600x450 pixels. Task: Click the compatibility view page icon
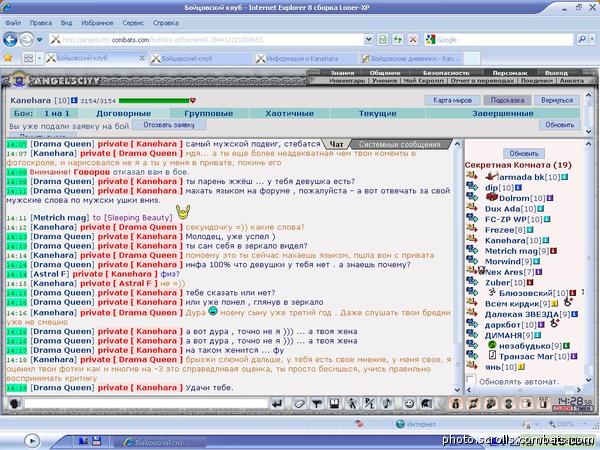[382, 39]
